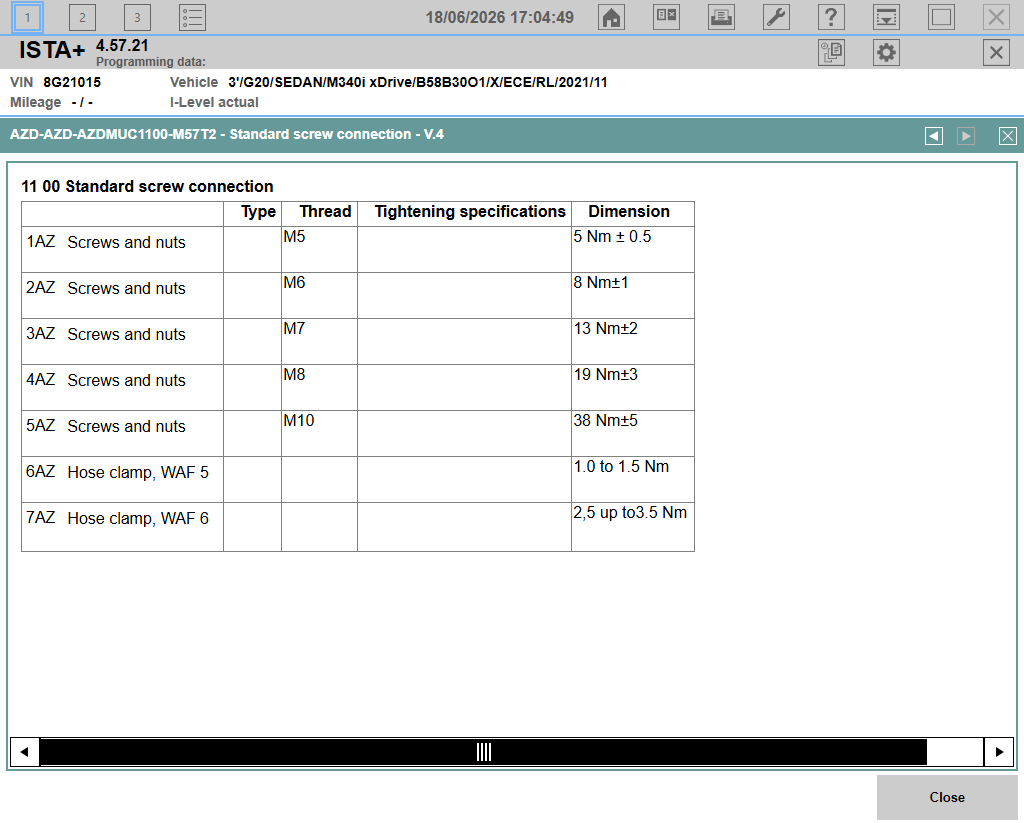The height and width of the screenshot is (823, 1024).
Task: Select the 6AZ Hose clamp, WAF 5 row
Action: tap(358, 479)
